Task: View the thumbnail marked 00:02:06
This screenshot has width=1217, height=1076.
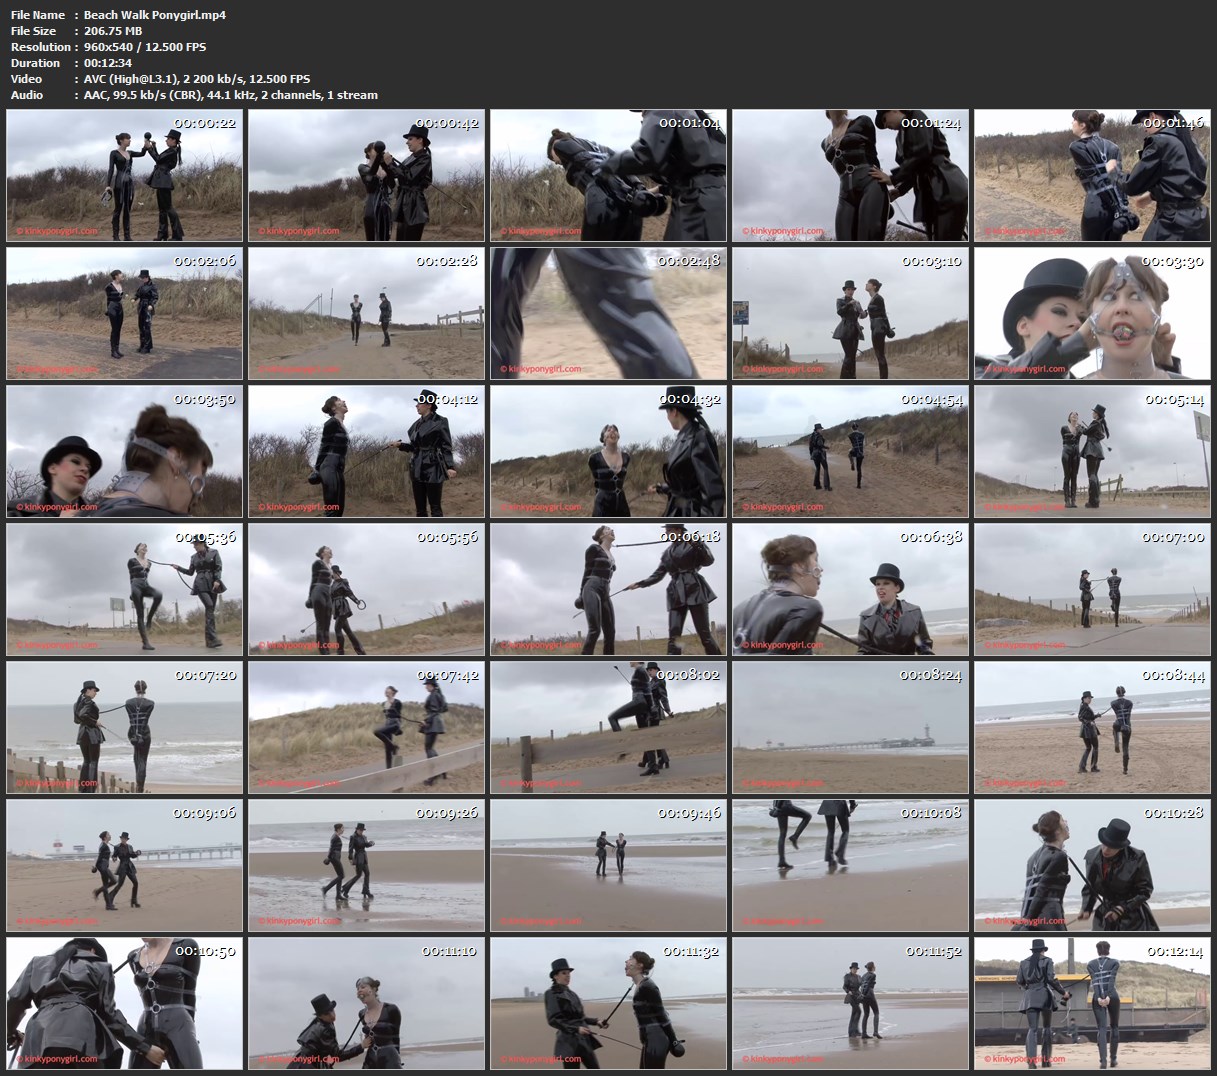Action: pyautogui.click(x=125, y=313)
